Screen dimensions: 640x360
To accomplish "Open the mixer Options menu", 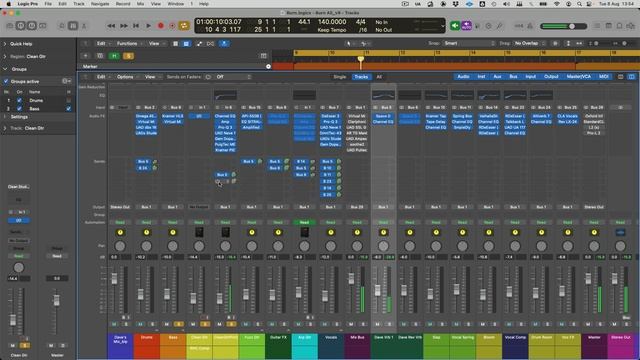I will (127, 77).
